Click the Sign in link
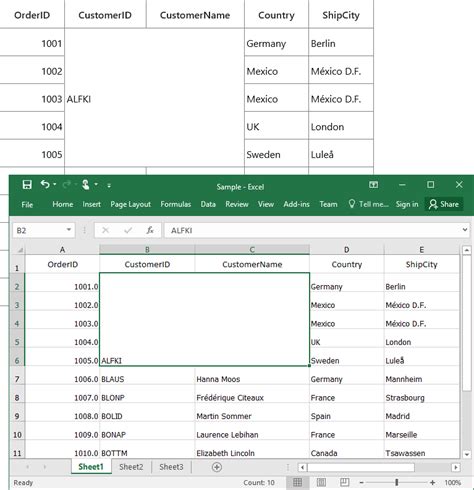474x490 pixels. click(x=407, y=204)
